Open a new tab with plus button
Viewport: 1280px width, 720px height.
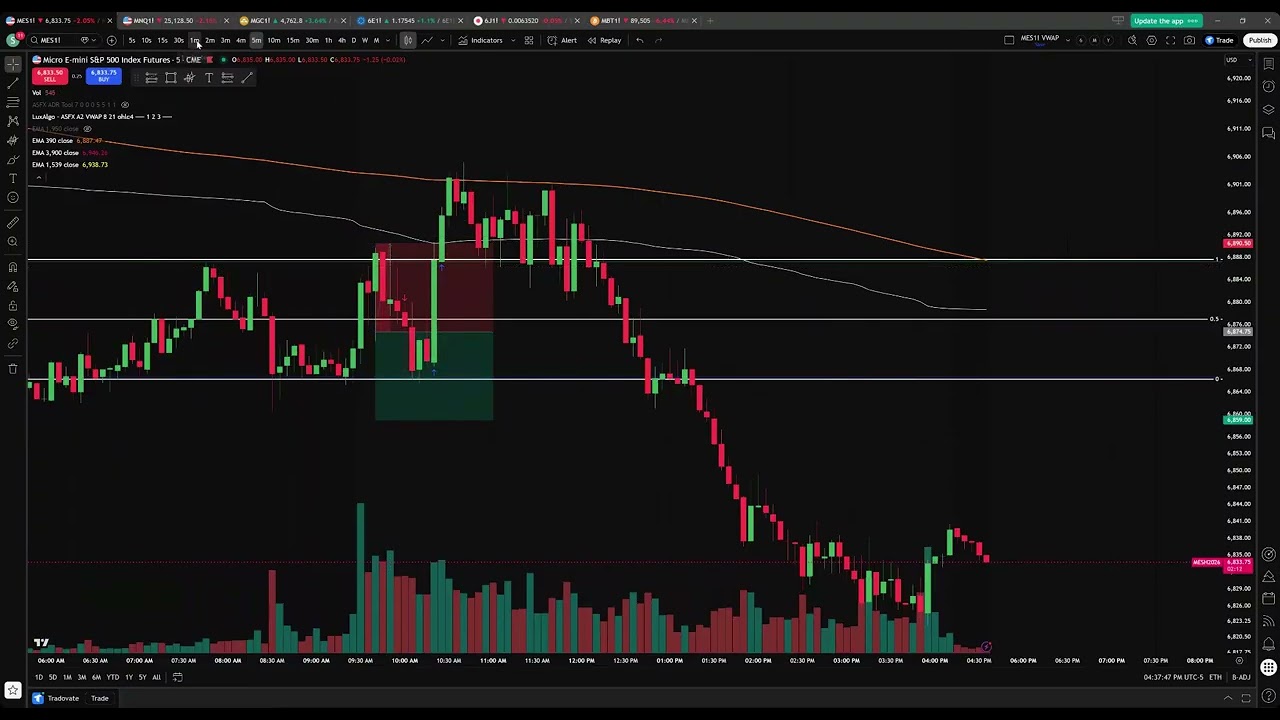pos(710,20)
